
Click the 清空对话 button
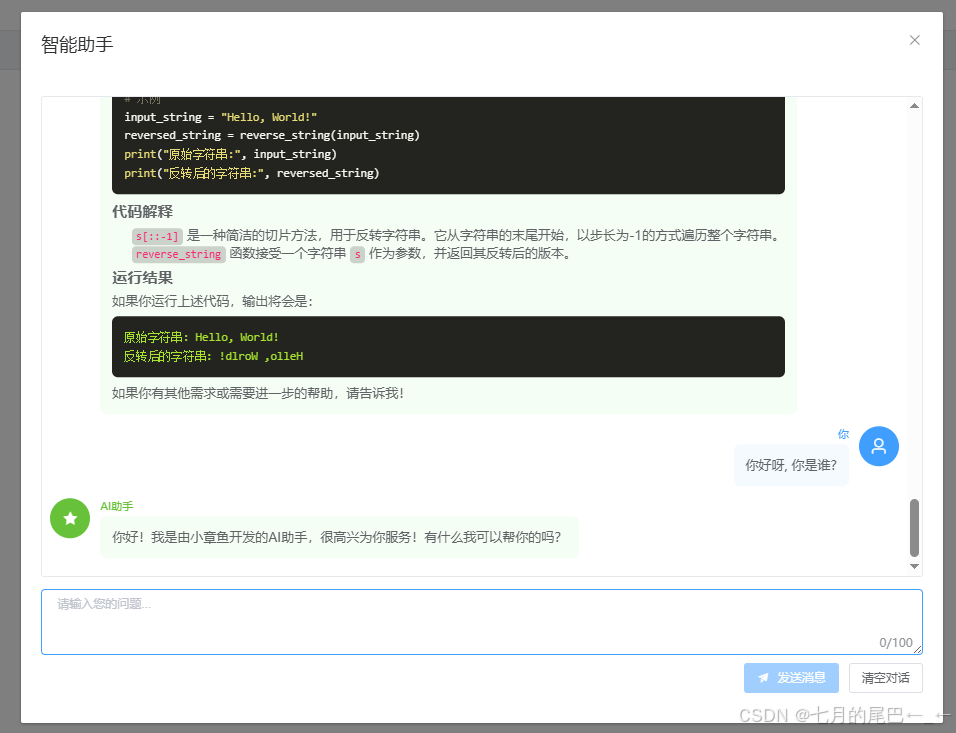pos(885,678)
